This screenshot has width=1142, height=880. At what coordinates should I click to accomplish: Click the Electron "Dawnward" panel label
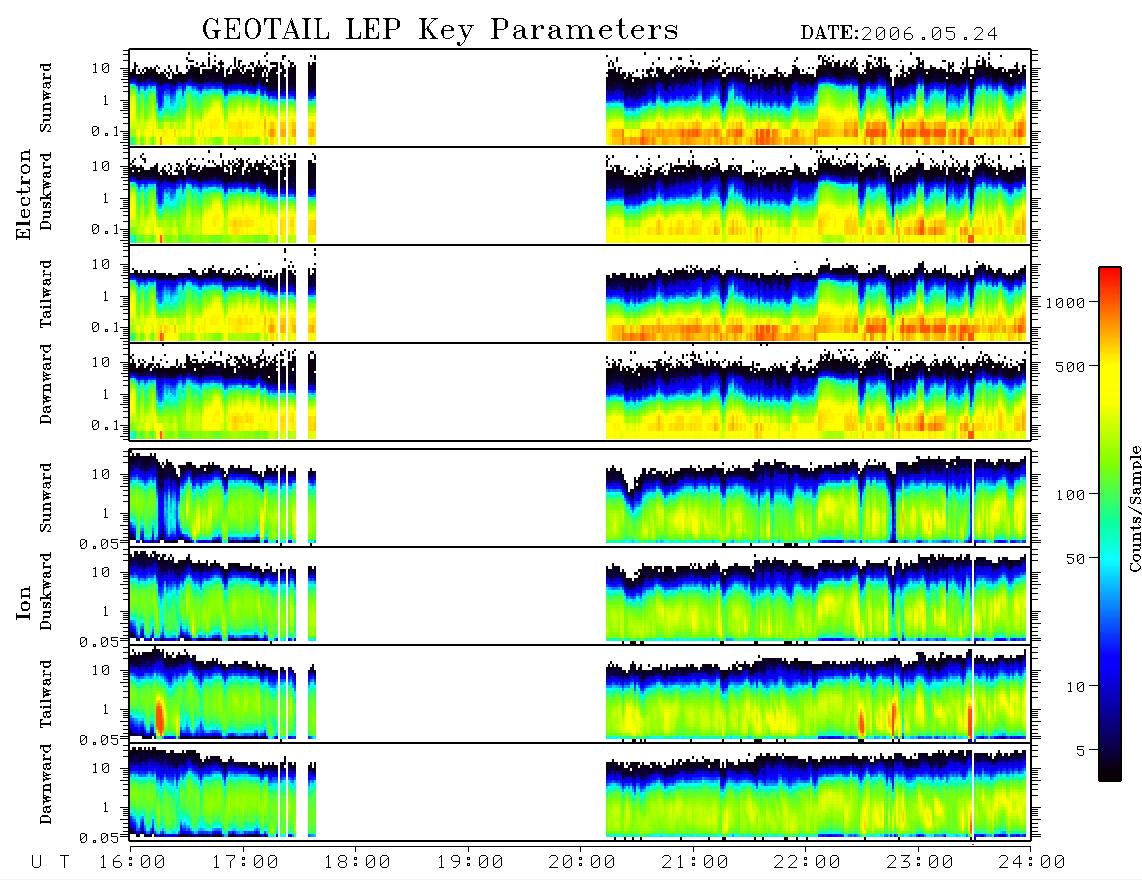coord(46,384)
